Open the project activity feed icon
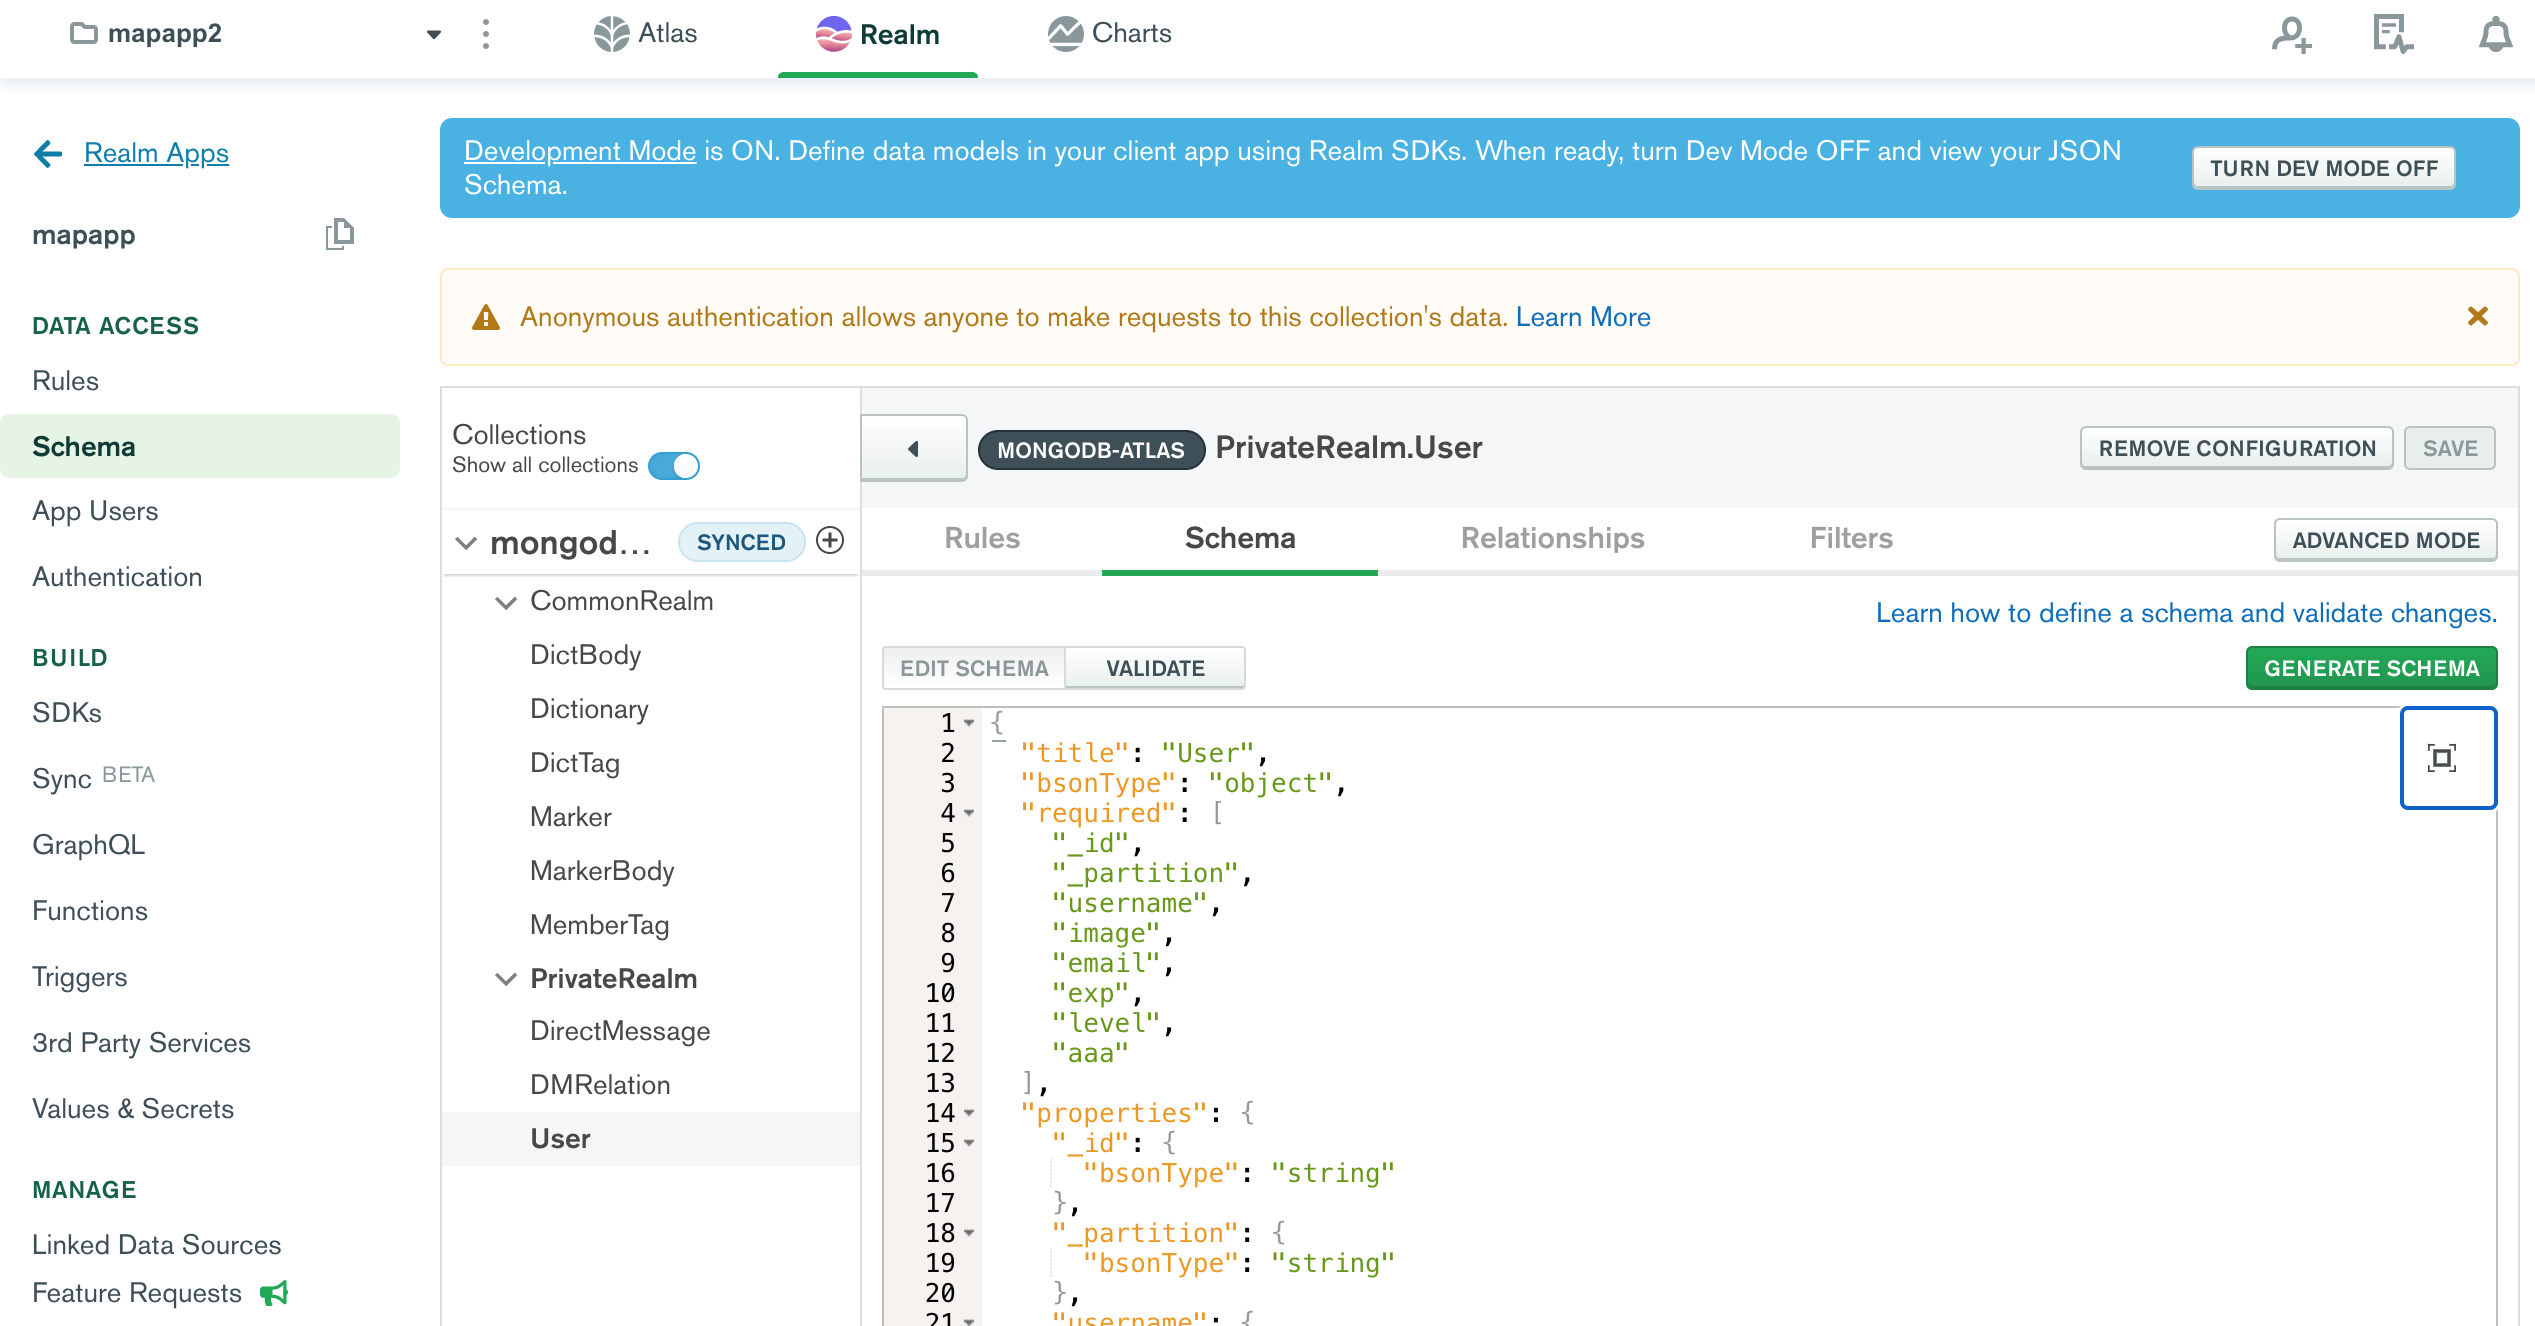The image size is (2535, 1326). [2392, 35]
